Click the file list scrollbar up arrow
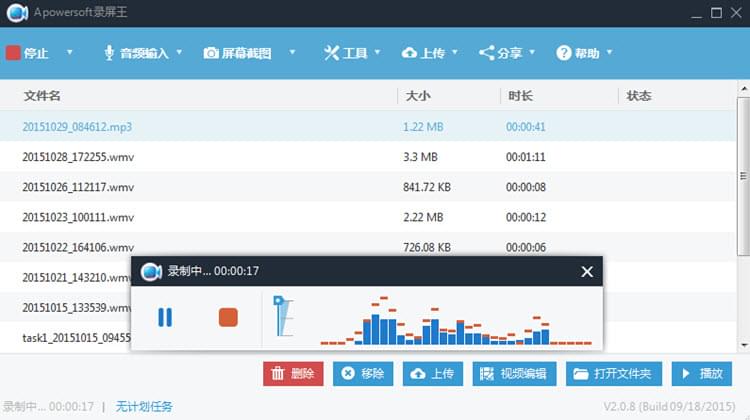750x420 pixels. 744,88
